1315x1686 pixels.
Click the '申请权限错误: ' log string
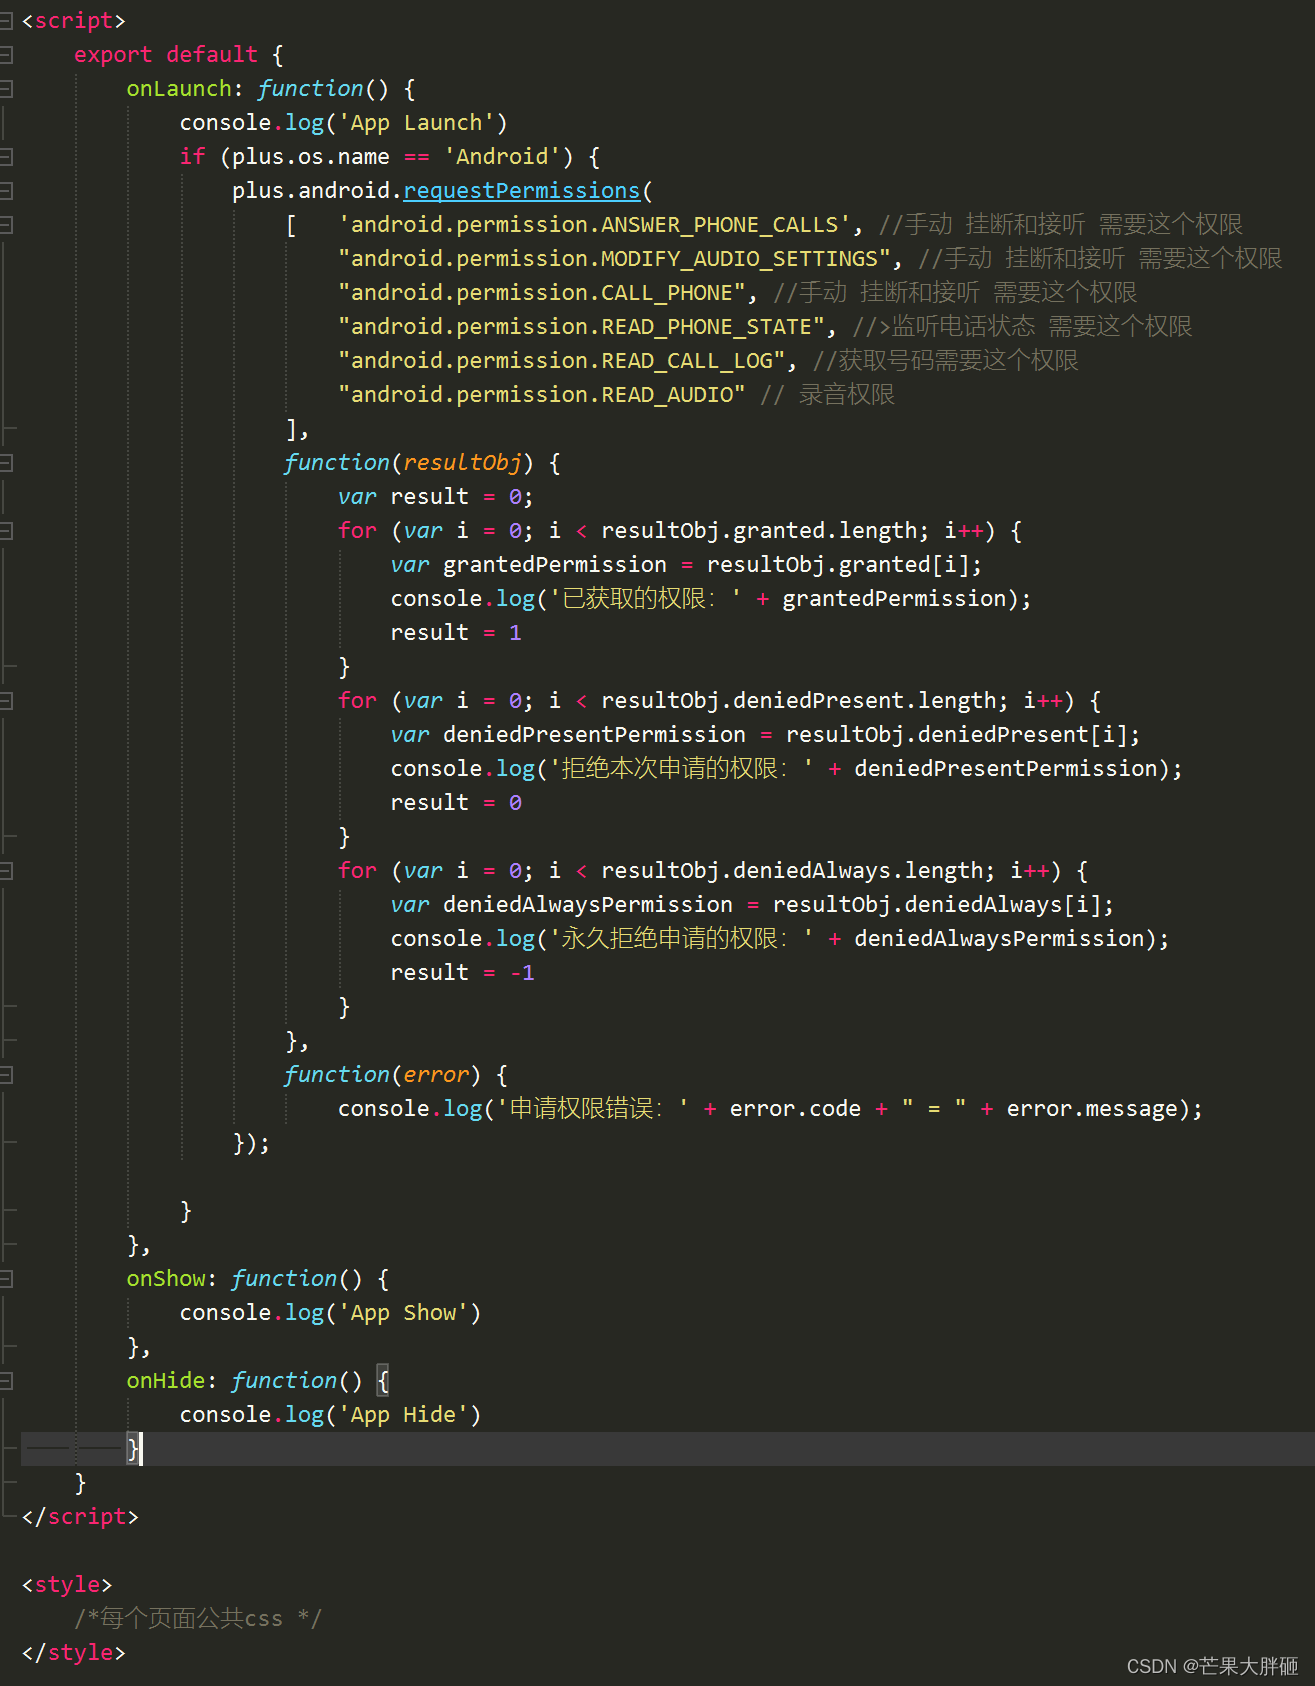pyautogui.click(x=593, y=1108)
